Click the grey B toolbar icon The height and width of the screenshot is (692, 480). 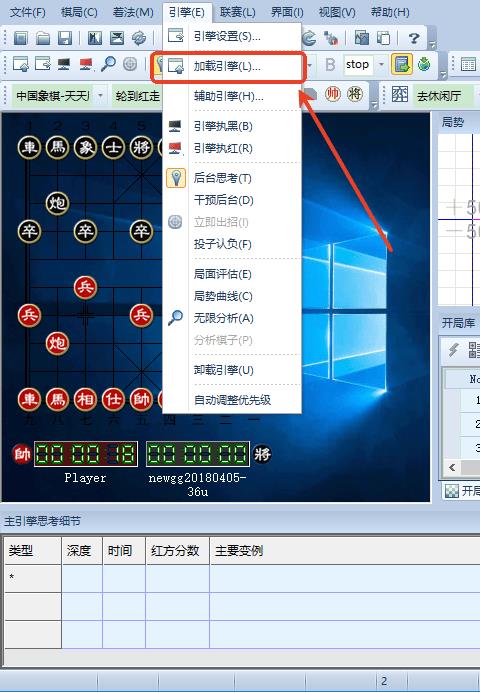pyautogui.click(x=330, y=65)
